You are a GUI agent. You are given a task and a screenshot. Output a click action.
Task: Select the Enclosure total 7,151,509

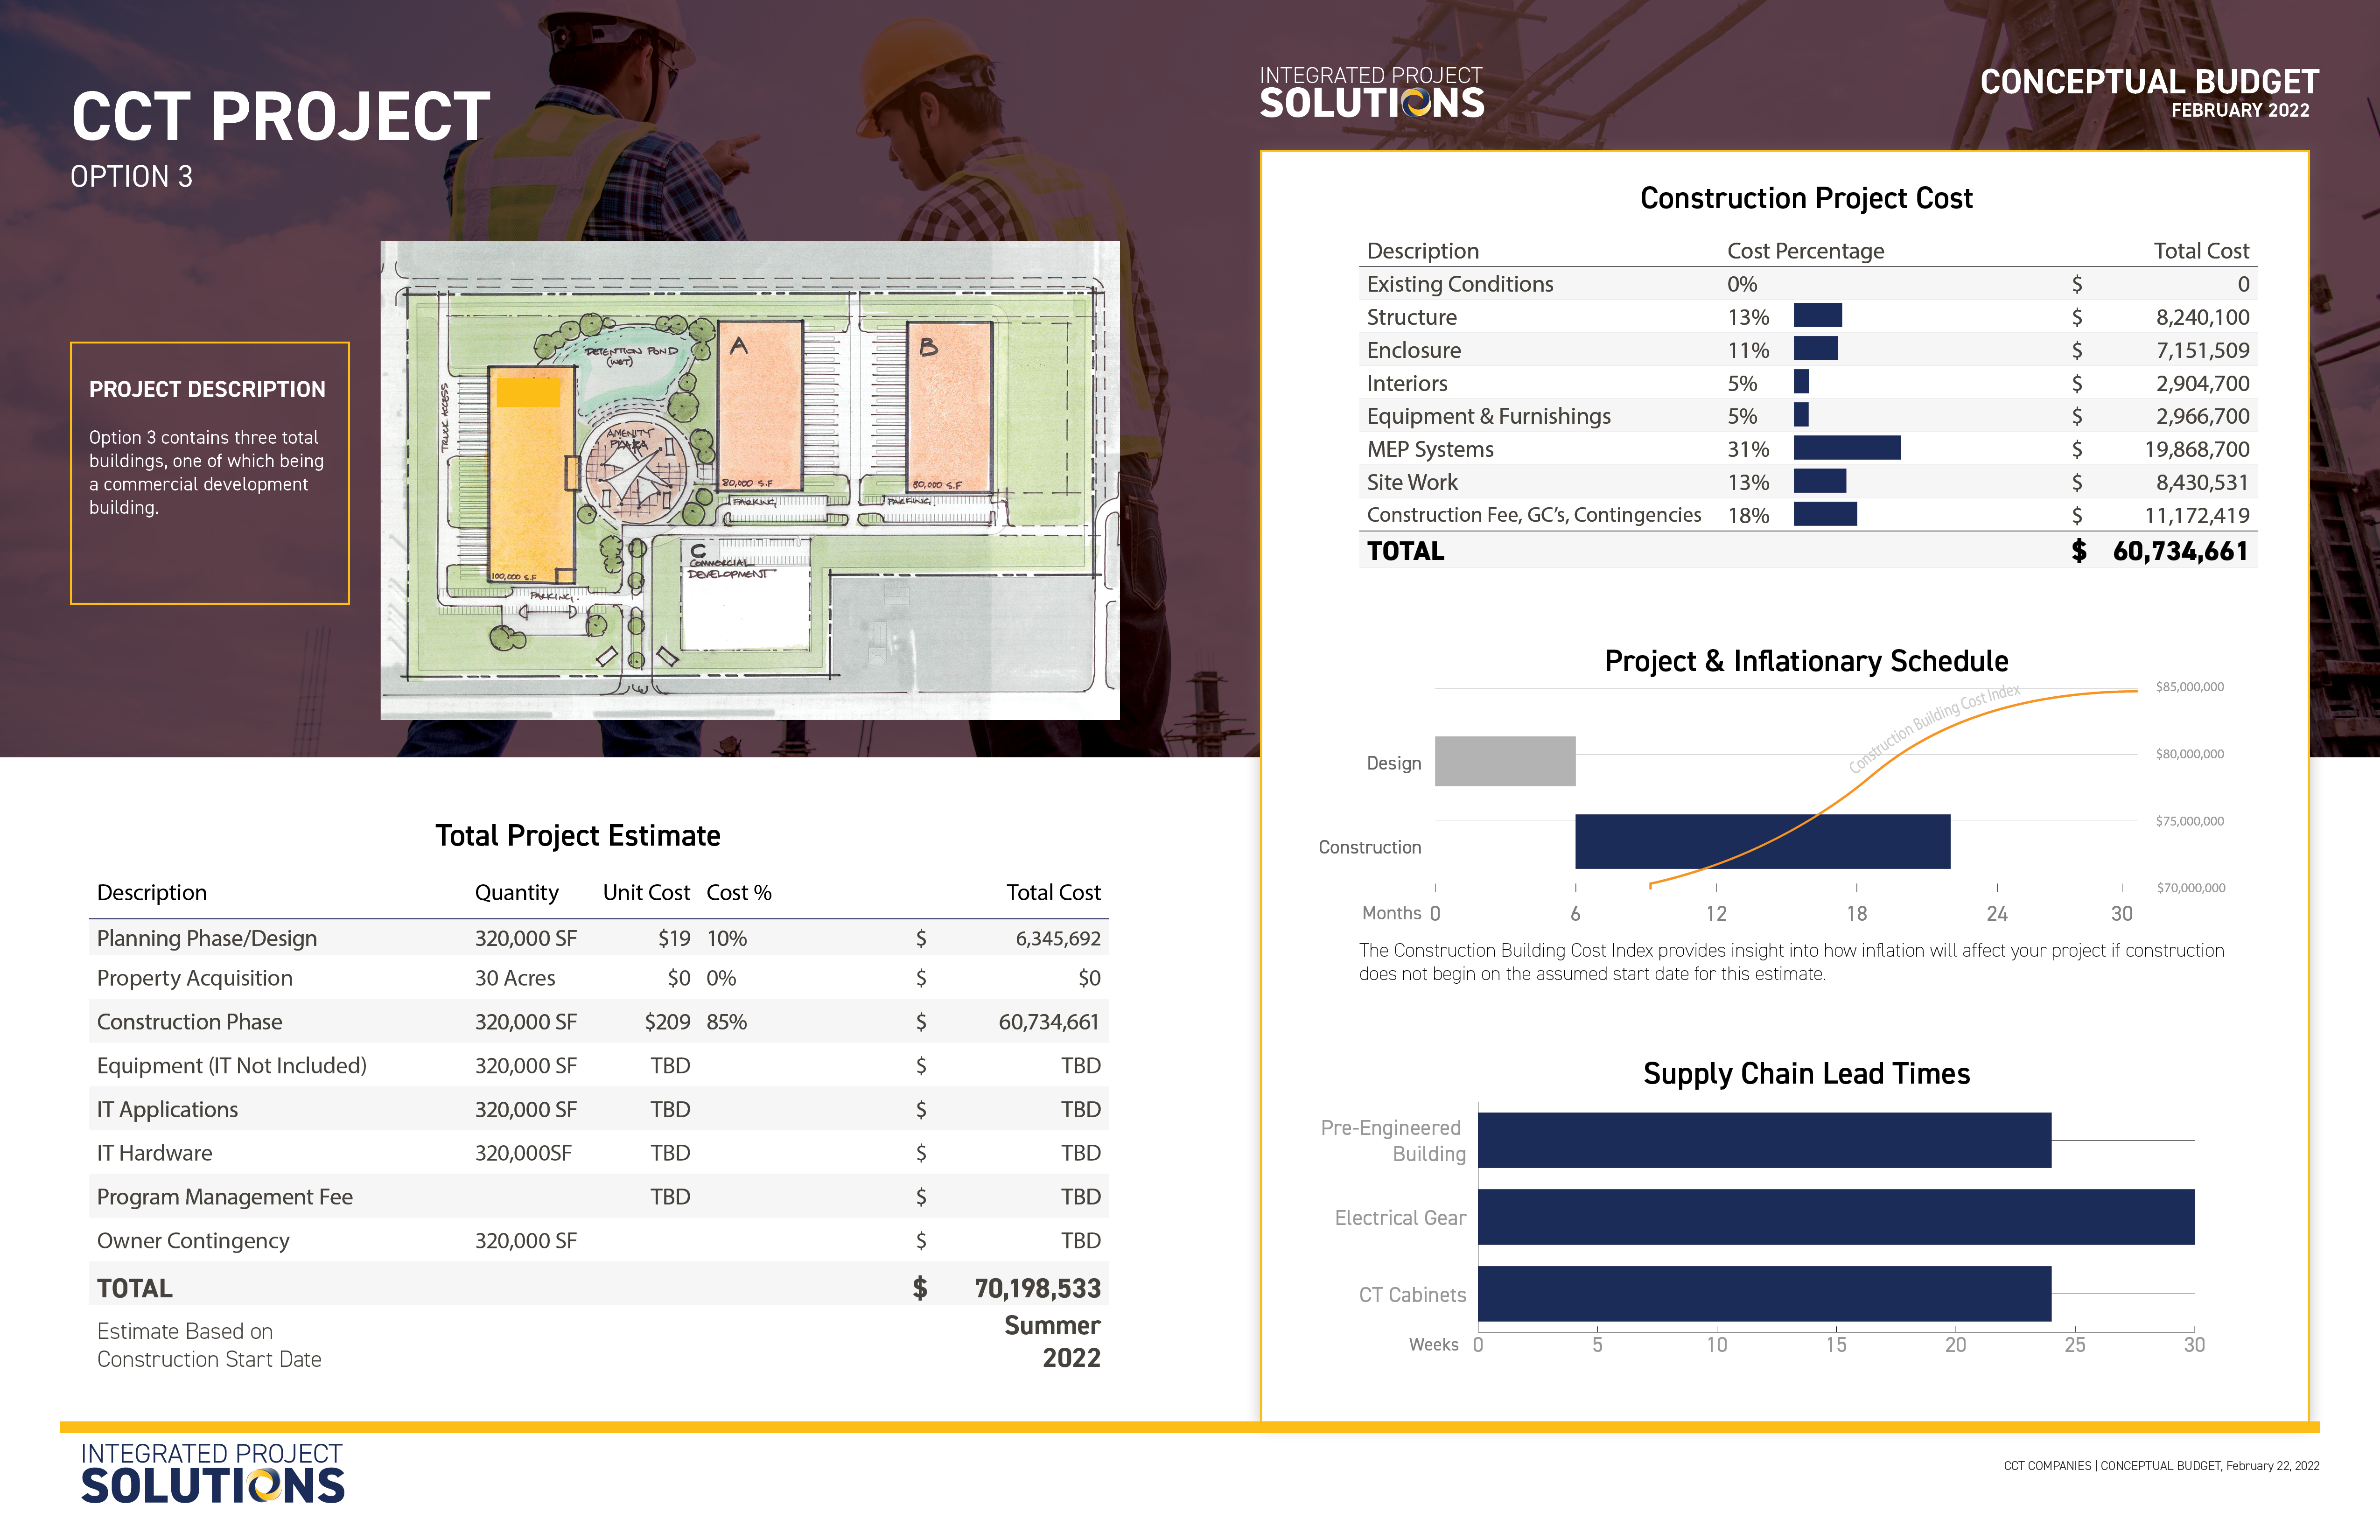tap(2202, 350)
